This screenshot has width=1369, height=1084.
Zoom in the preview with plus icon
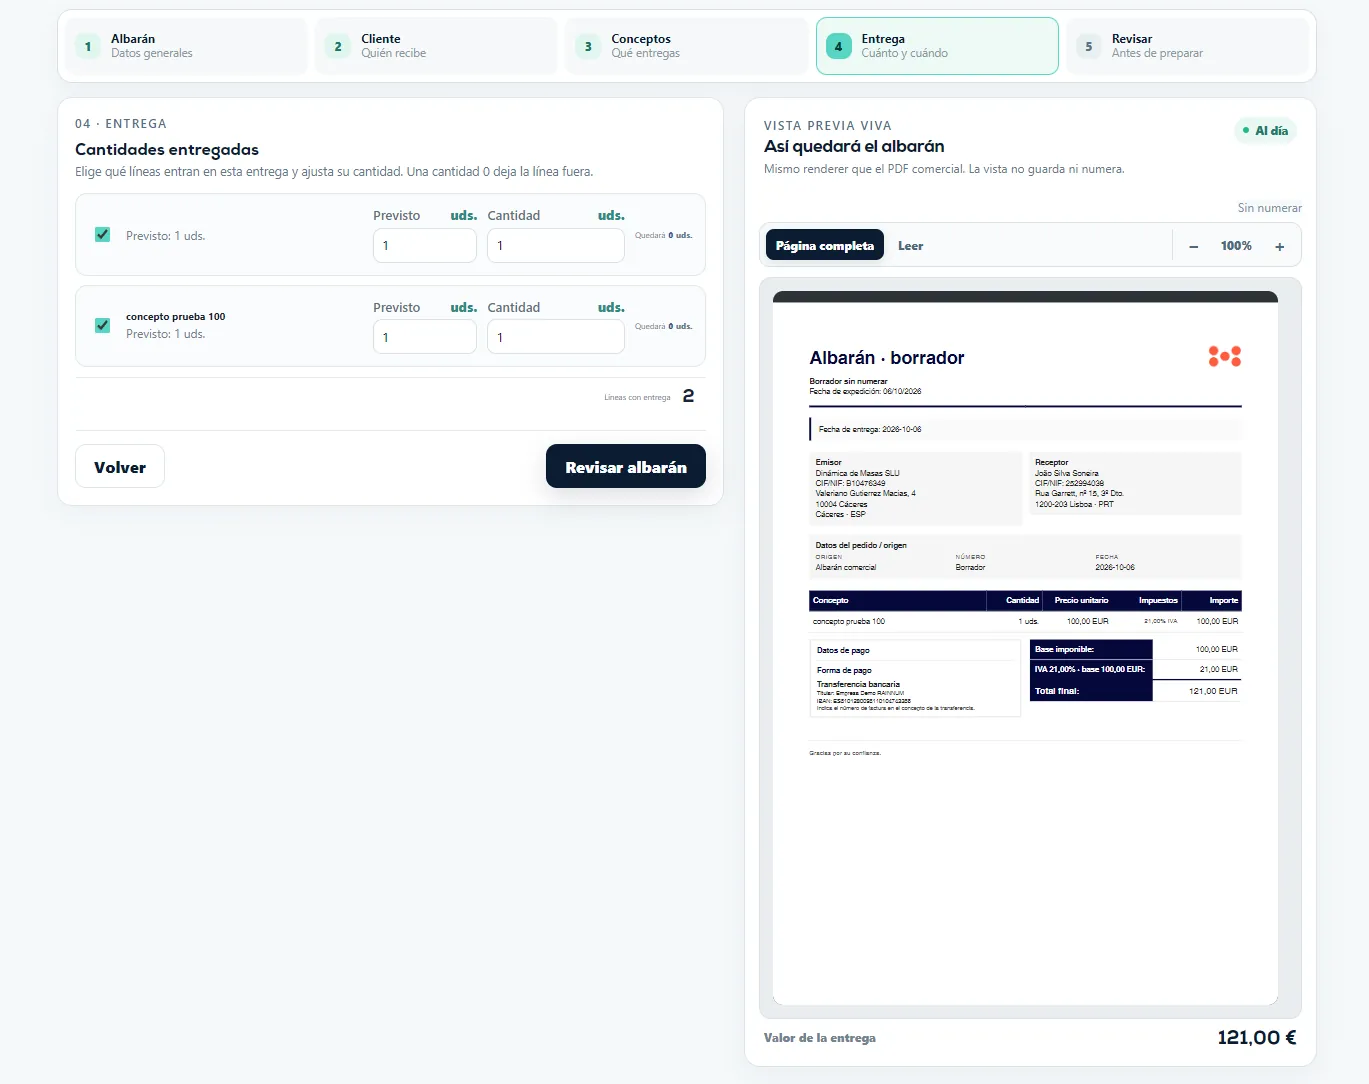[x=1279, y=246]
